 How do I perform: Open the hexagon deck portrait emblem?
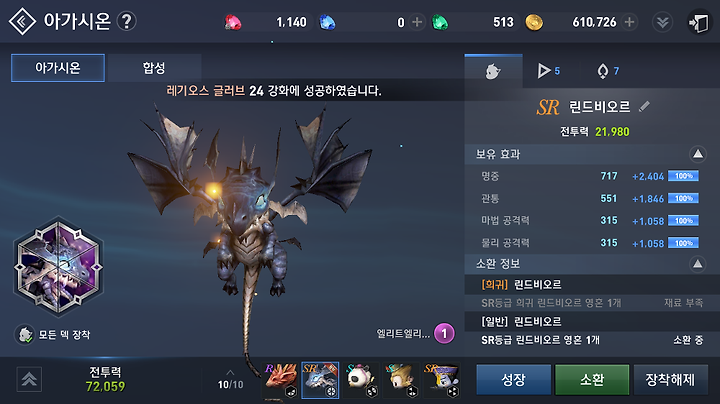point(58,267)
